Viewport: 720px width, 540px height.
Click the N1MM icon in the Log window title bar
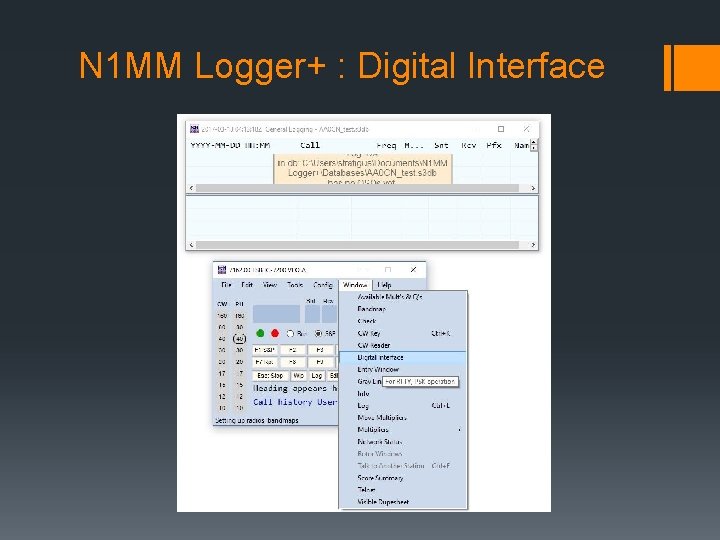tap(194, 129)
